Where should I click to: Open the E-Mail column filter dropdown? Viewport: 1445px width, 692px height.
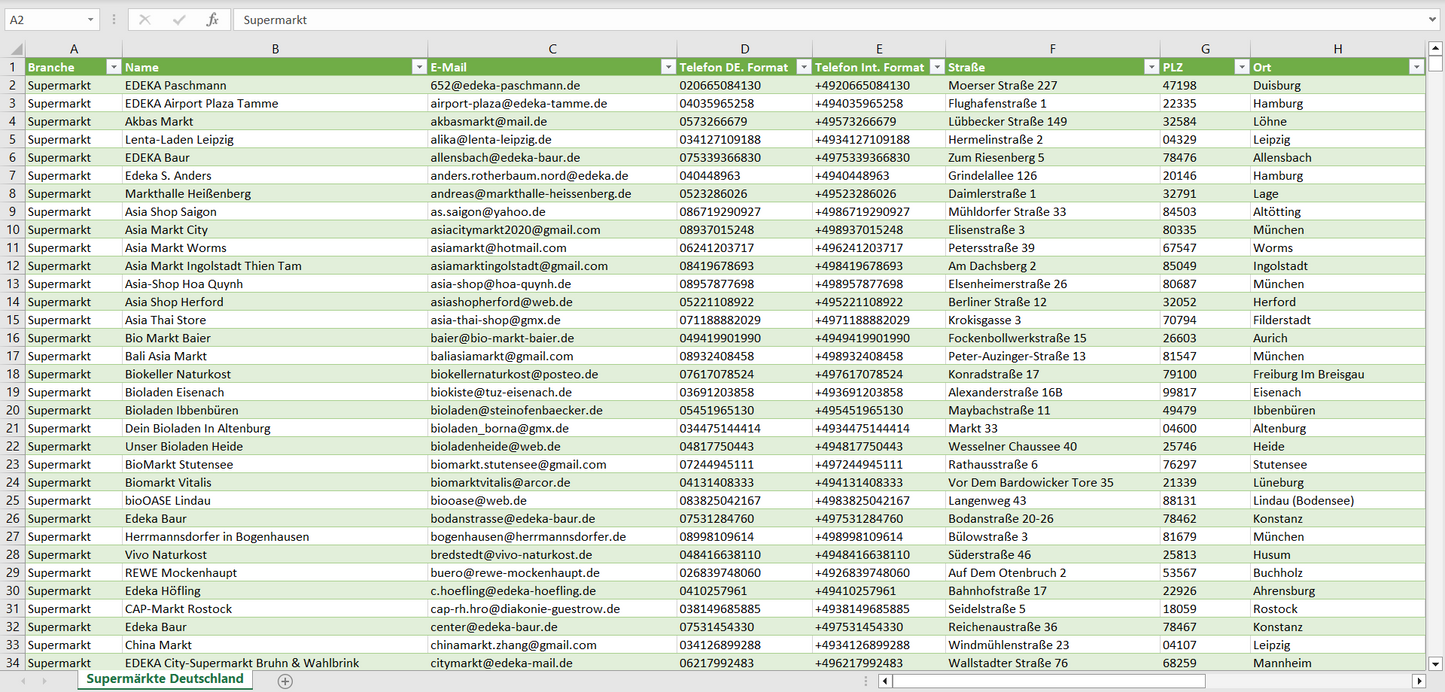[x=667, y=67]
